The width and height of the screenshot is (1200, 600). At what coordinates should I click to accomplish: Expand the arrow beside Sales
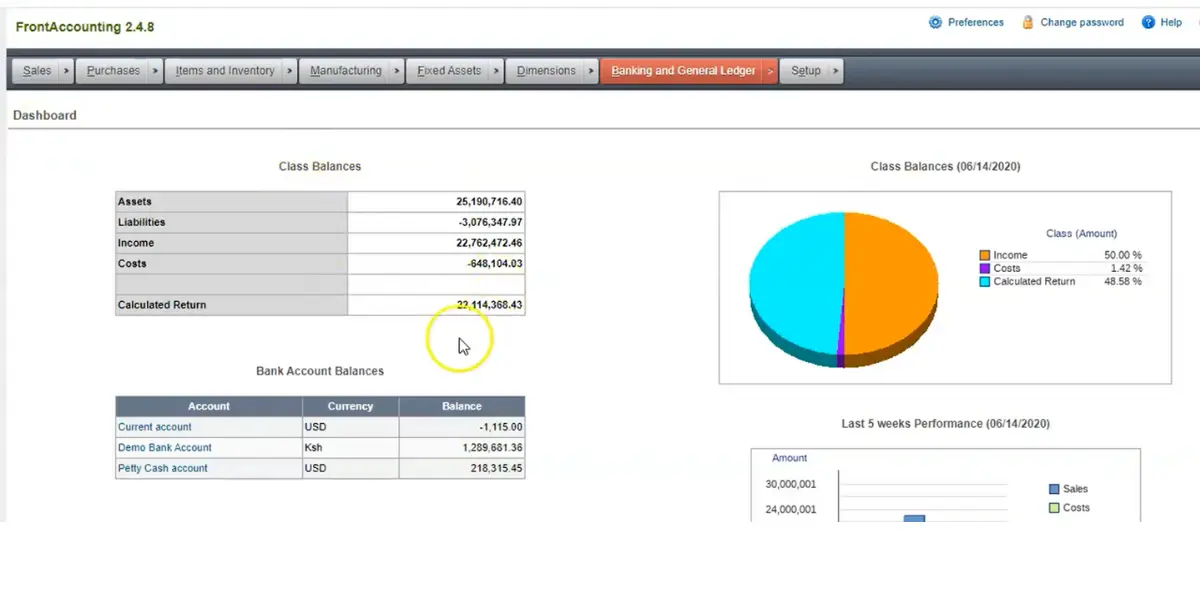pyautogui.click(x=67, y=71)
